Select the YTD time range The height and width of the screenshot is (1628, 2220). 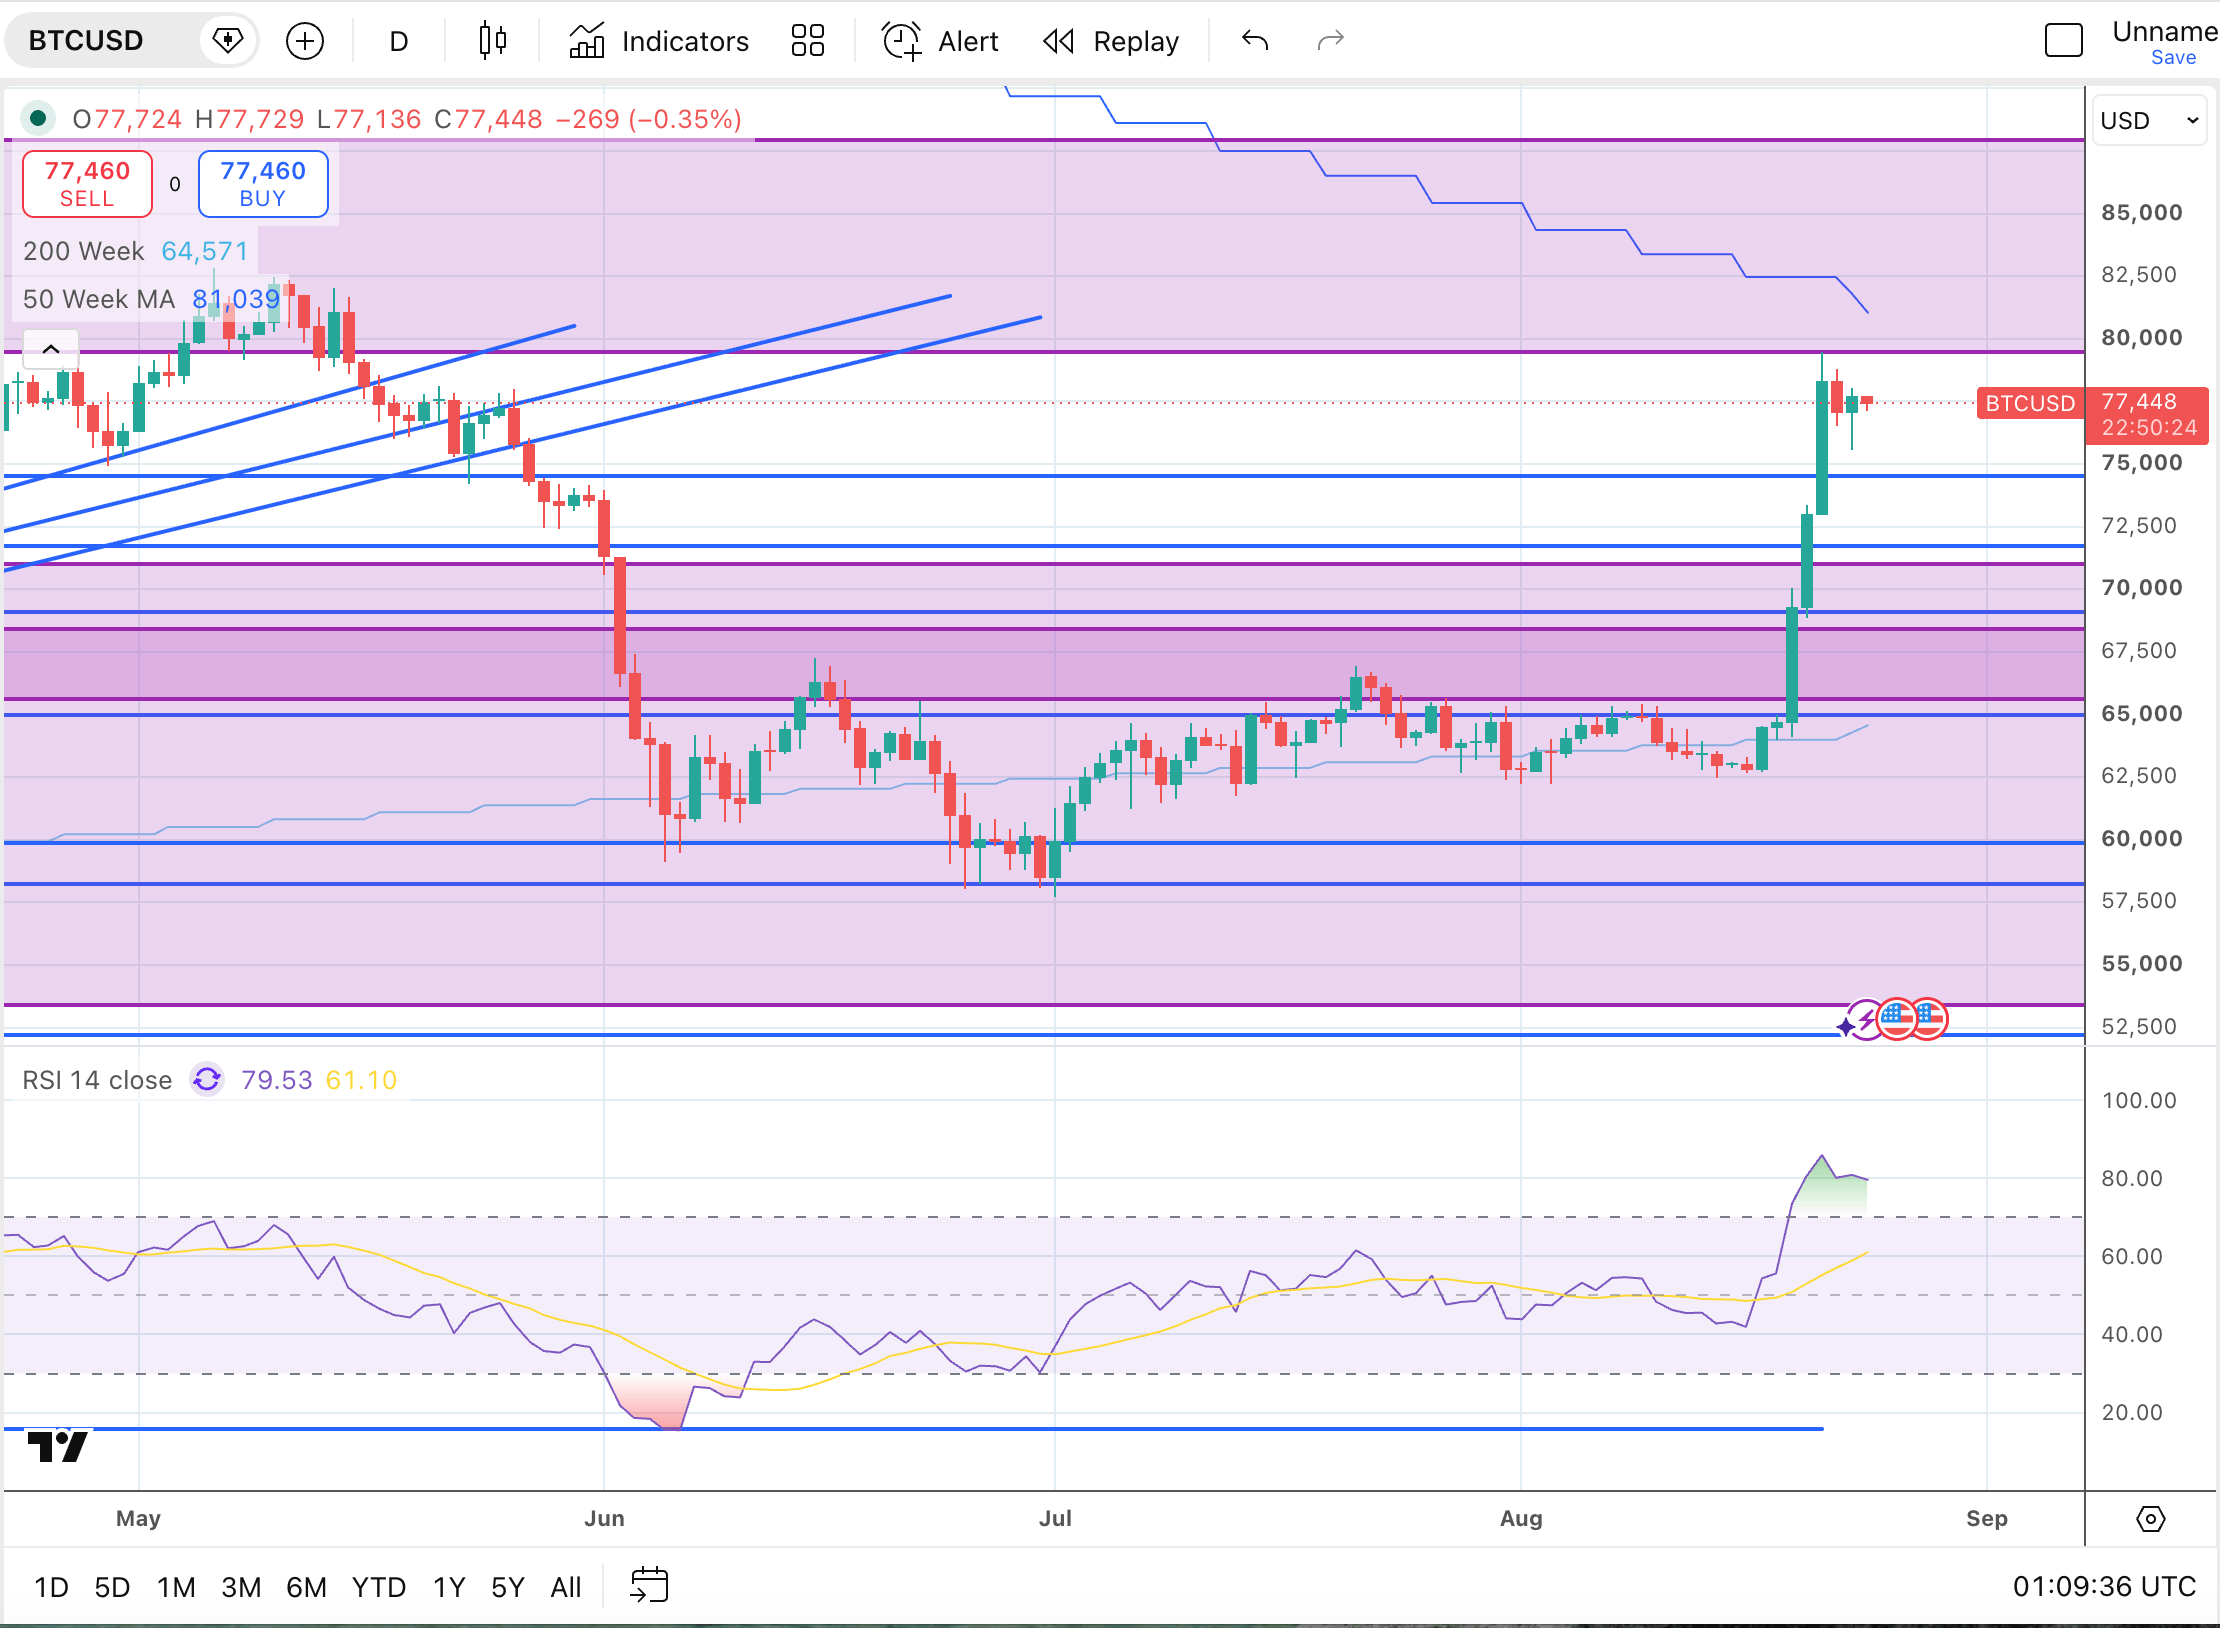[378, 1587]
